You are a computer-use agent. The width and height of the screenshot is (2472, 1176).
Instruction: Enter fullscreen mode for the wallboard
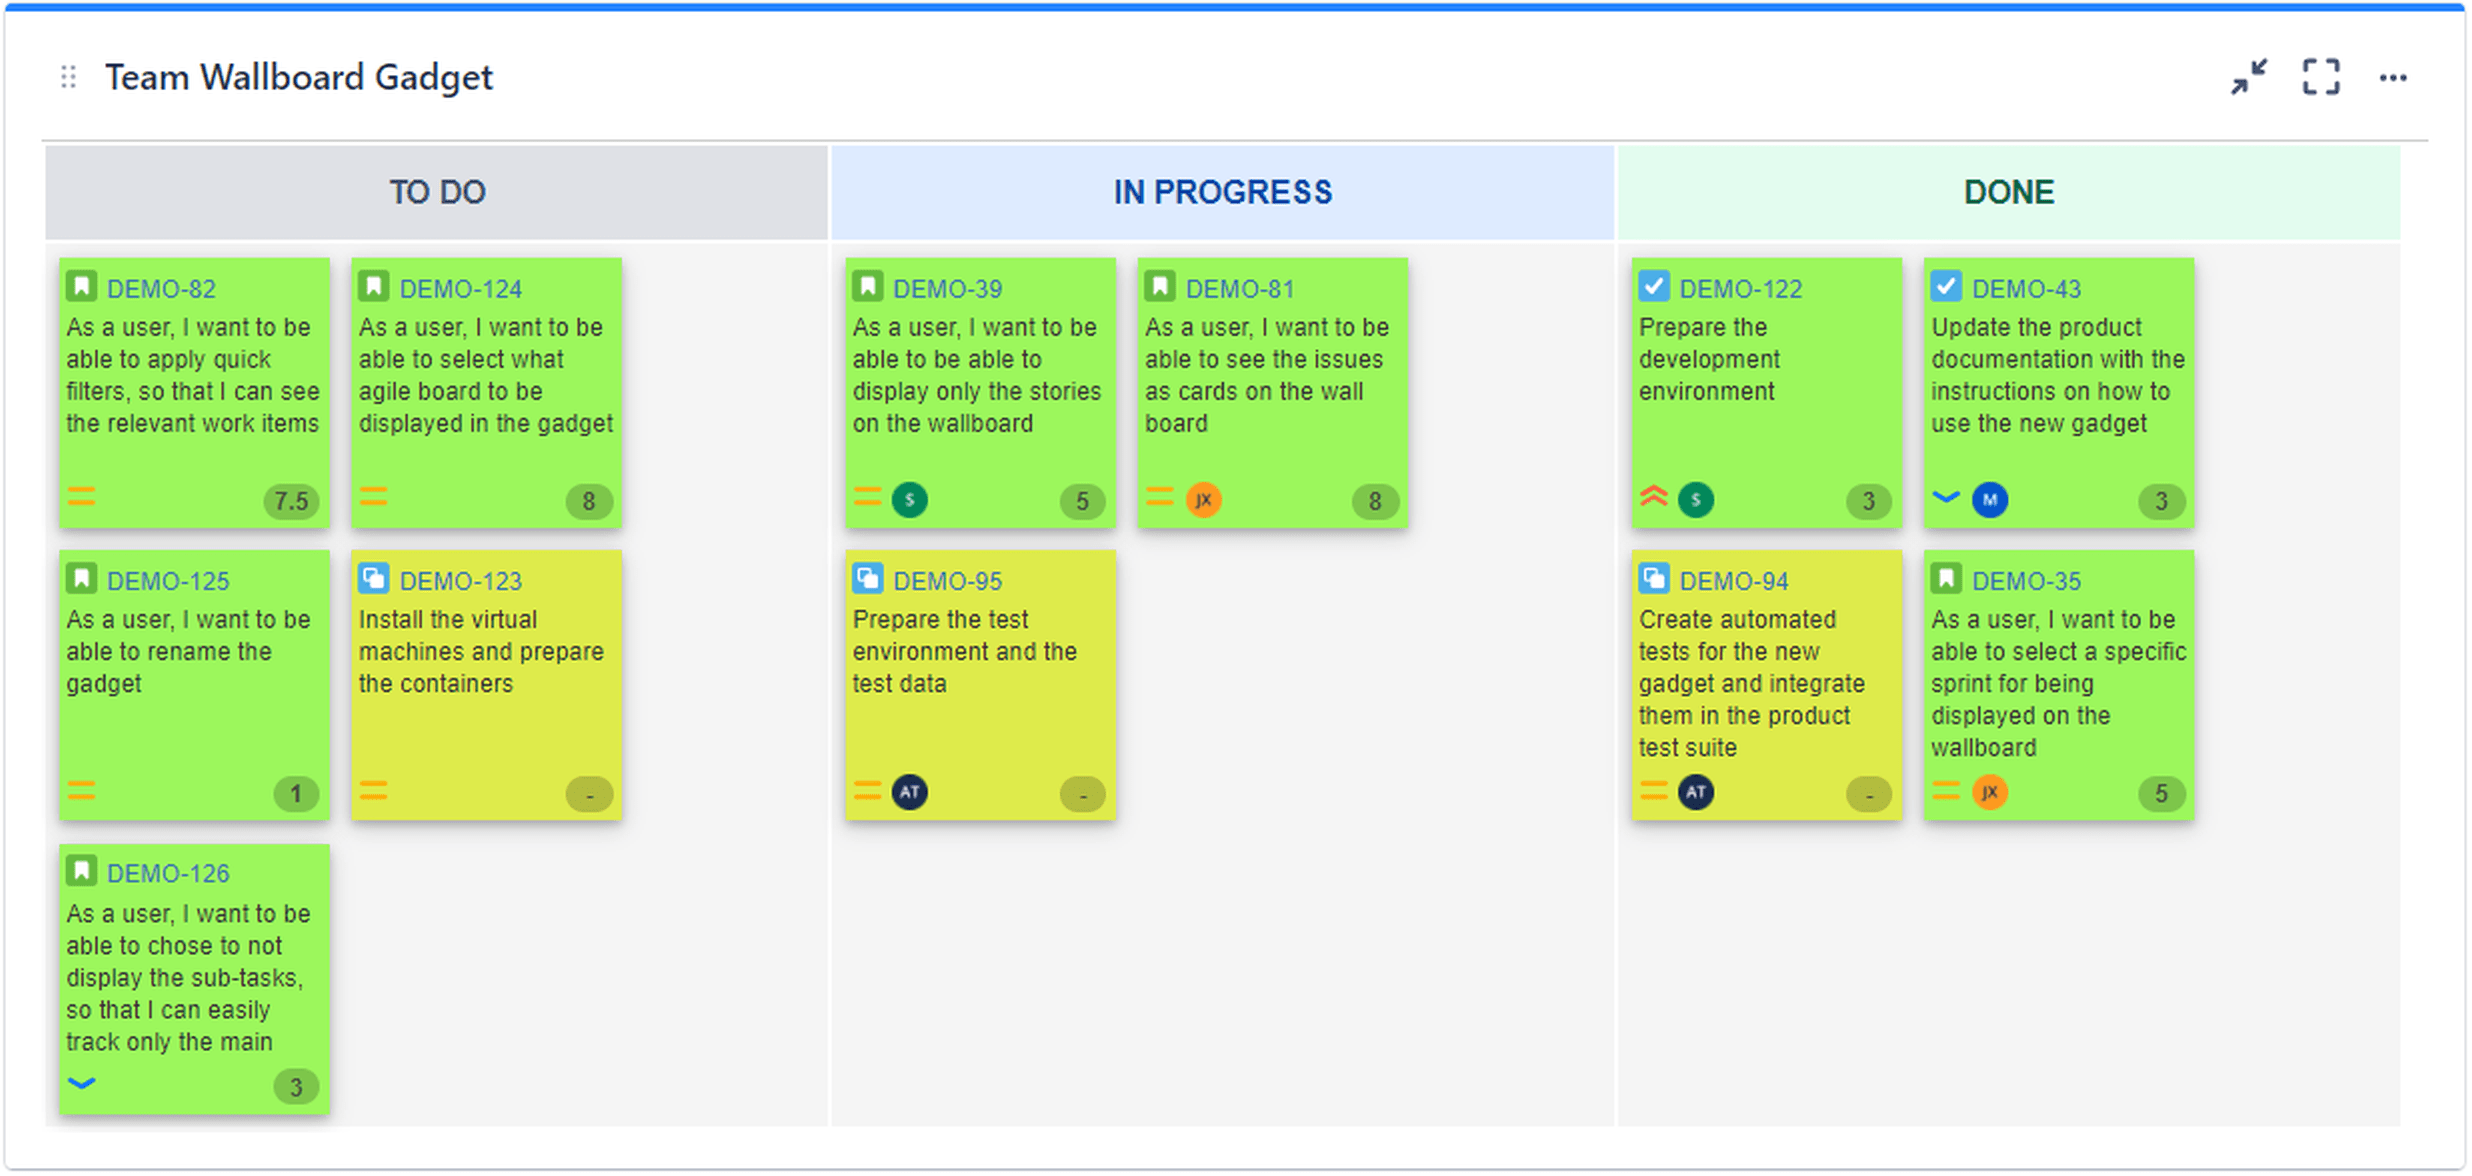pos(2321,77)
